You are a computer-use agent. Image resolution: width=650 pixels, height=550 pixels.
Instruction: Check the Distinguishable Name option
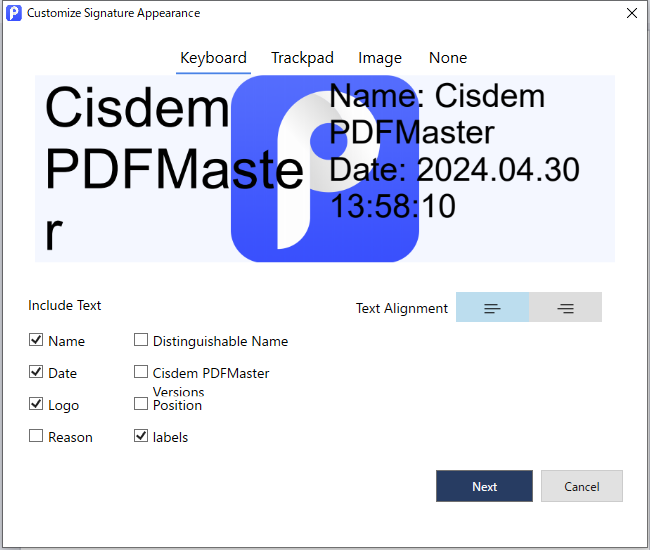(141, 340)
